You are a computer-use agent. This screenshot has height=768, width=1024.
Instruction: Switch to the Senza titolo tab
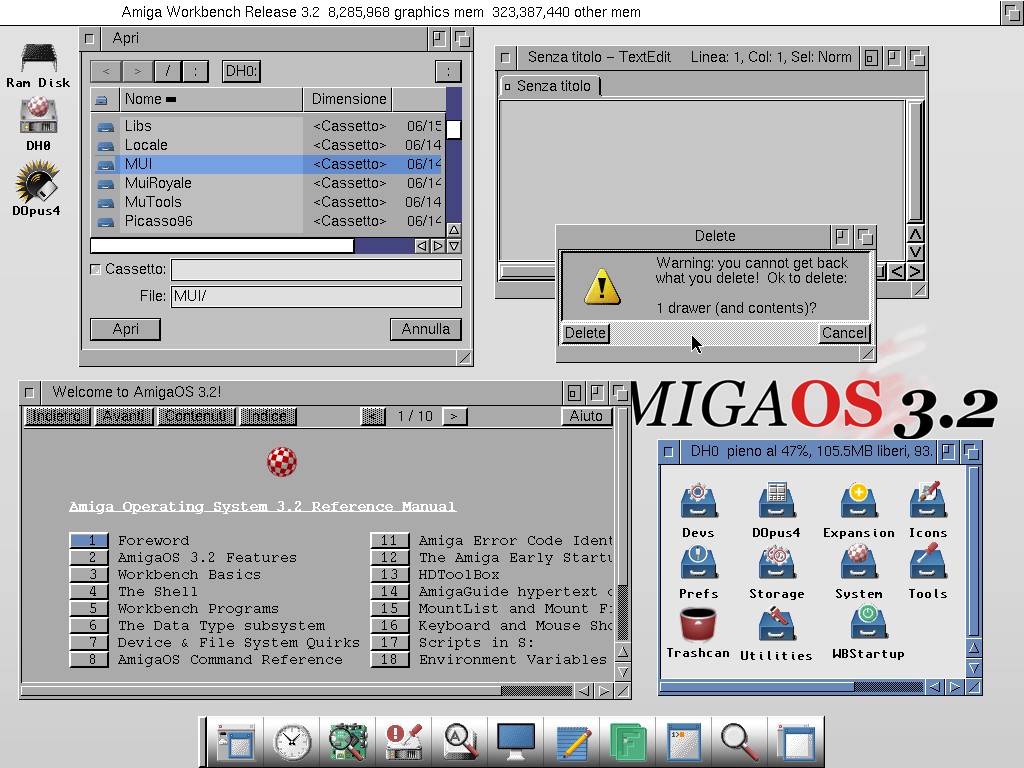pyautogui.click(x=550, y=86)
